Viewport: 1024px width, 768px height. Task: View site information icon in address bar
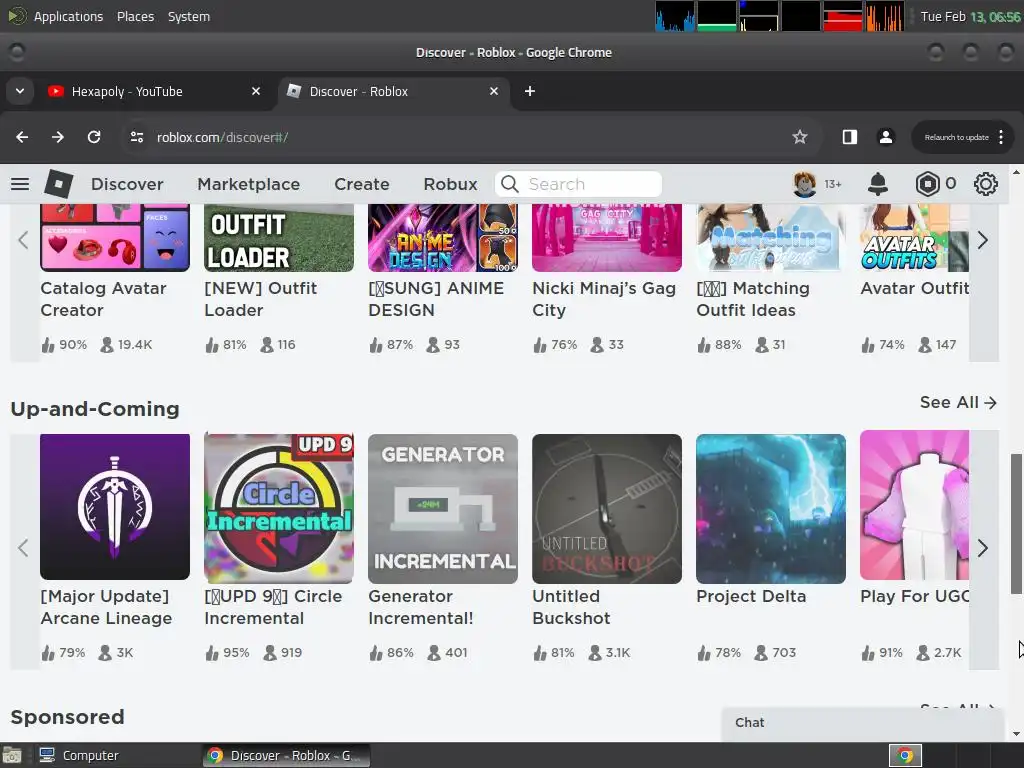(x=136, y=137)
